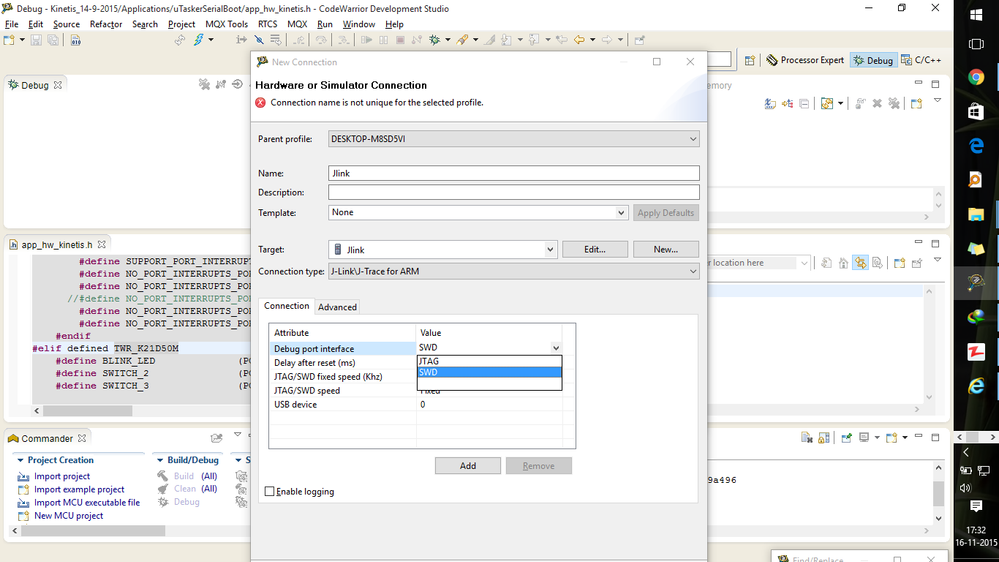The width and height of the screenshot is (999, 562).
Task: Open Action Center notification icon
Action: [975, 506]
